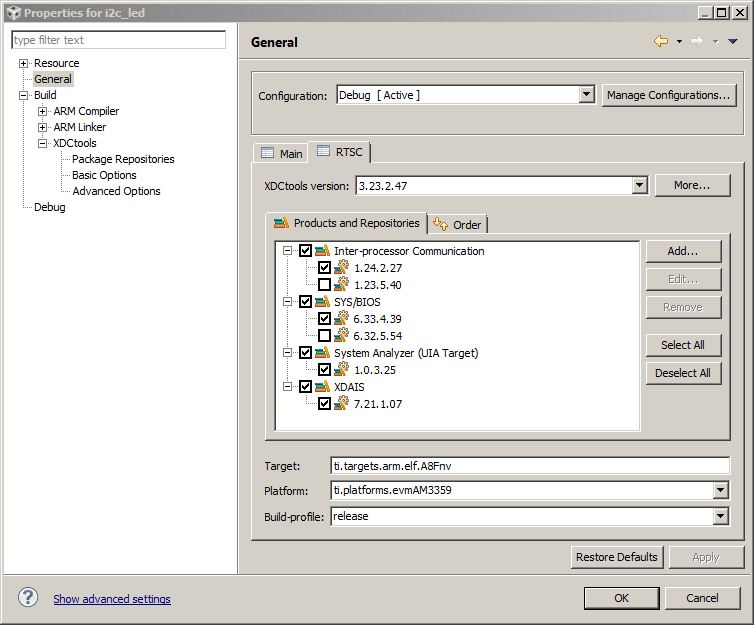
Task: Open the forward history dropdown arrow
Action: (716, 42)
